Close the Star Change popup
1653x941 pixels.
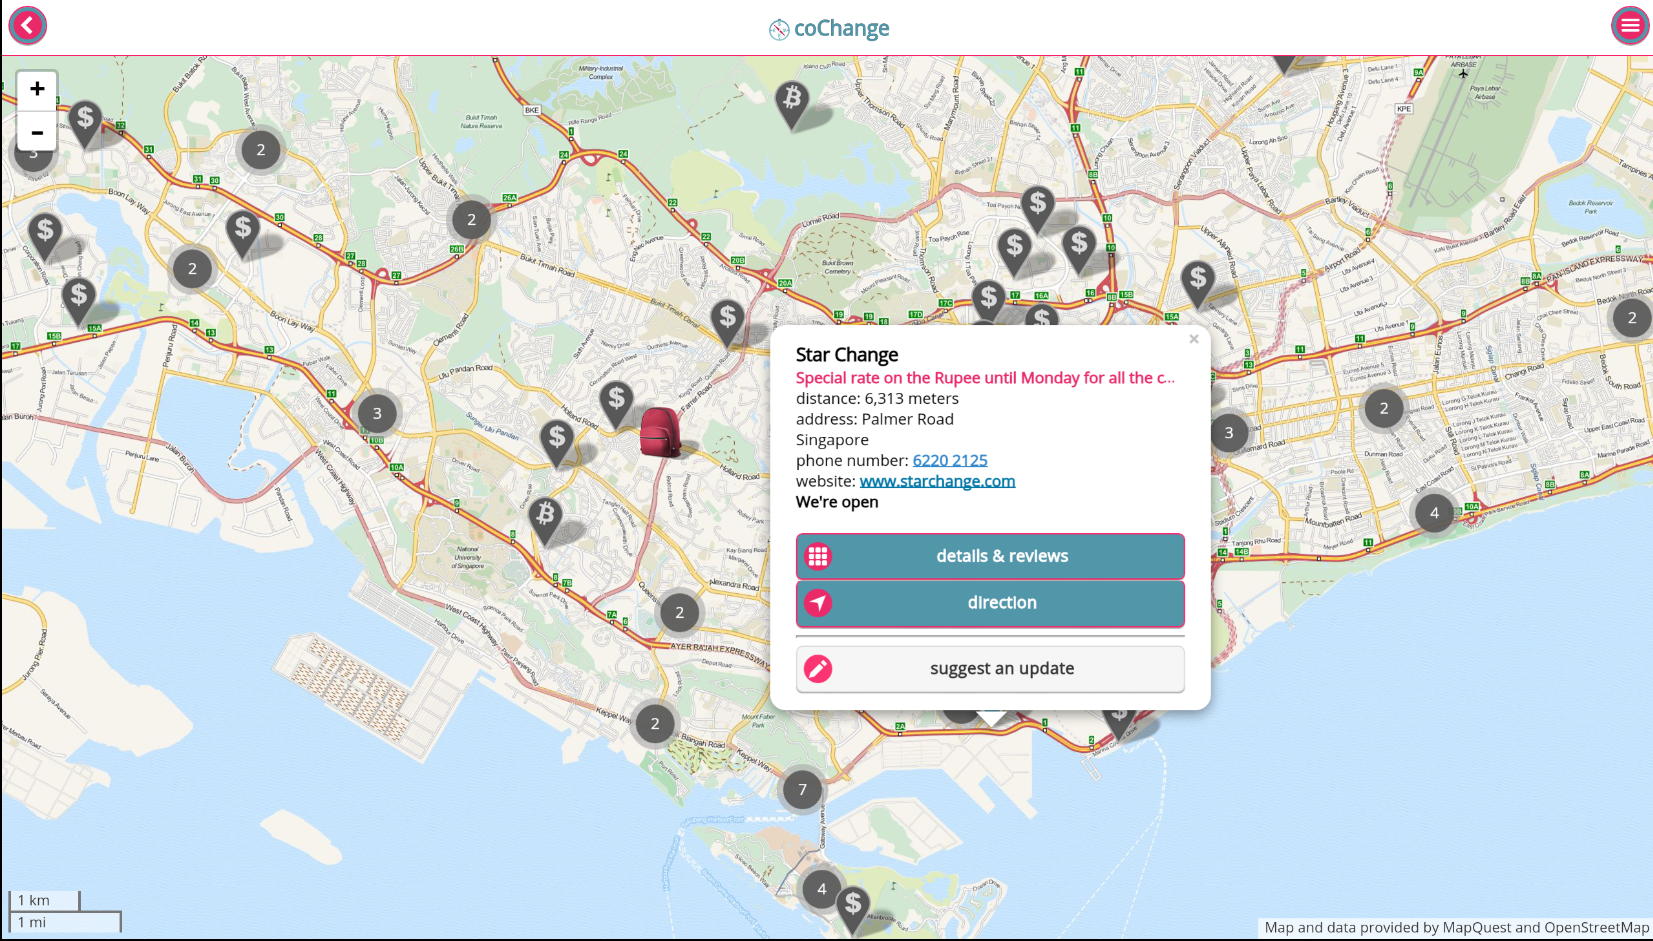(x=1193, y=339)
